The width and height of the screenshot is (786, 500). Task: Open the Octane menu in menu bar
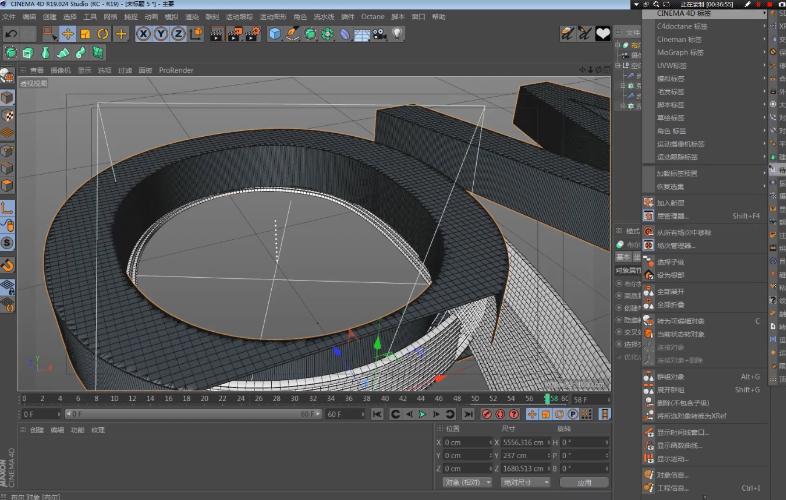coord(372,17)
